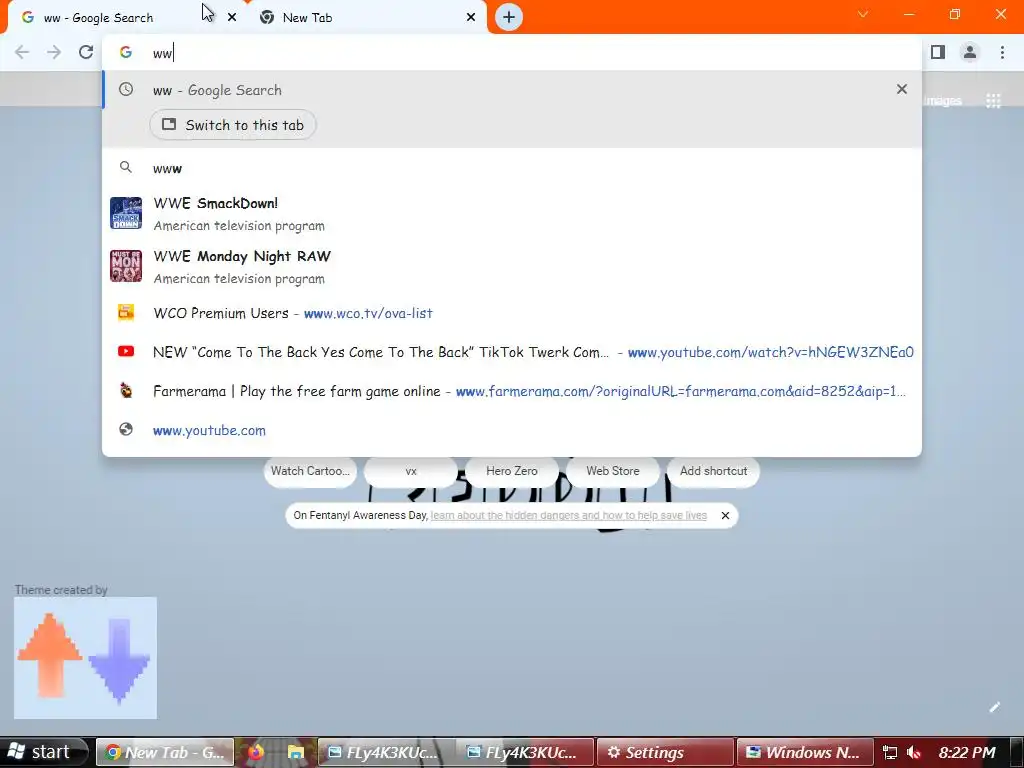Viewport: 1024px width, 768px height.
Task: Select the 'New Tab' tab
Action: (366, 18)
